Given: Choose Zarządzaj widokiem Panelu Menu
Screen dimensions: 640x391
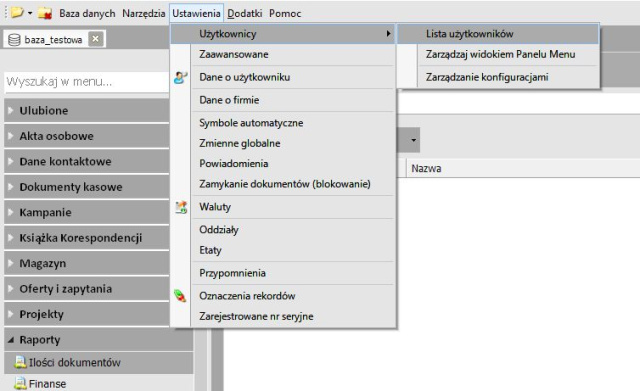Looking at the screenshot, I should tap(498, 54).
